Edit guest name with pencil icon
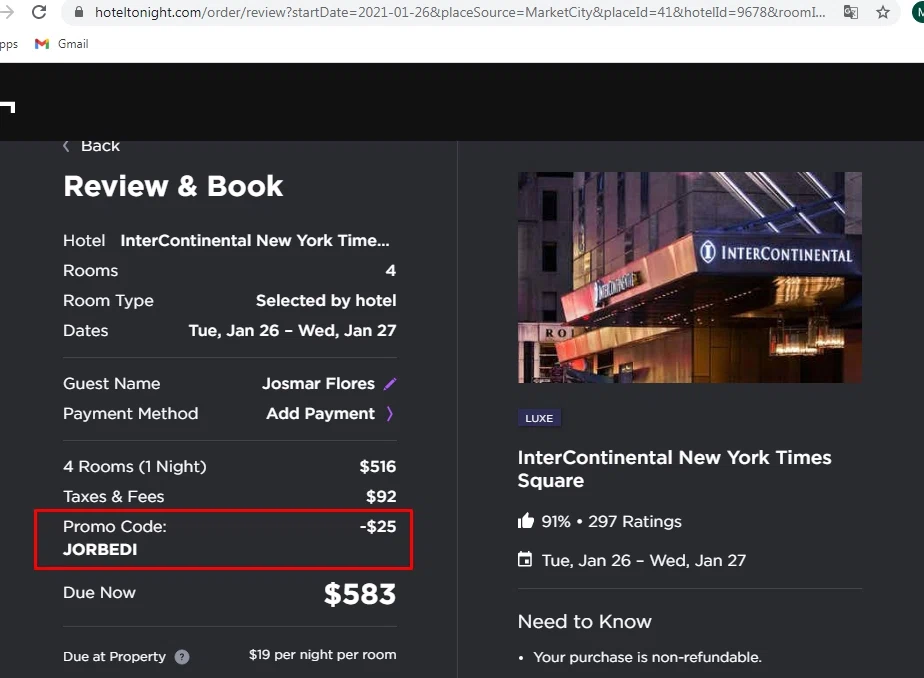The height and width of the screenshot is (678, 924). coord(390,384)
